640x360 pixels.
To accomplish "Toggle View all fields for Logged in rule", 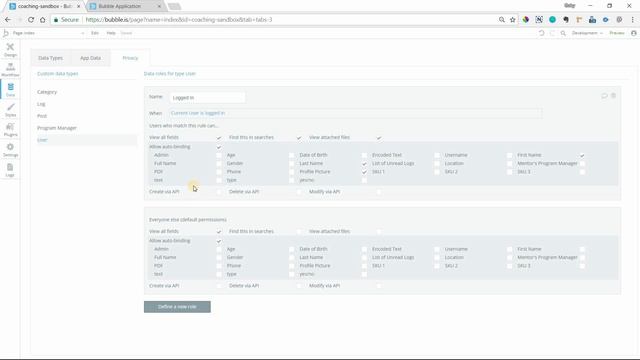I will click(219, 138).
